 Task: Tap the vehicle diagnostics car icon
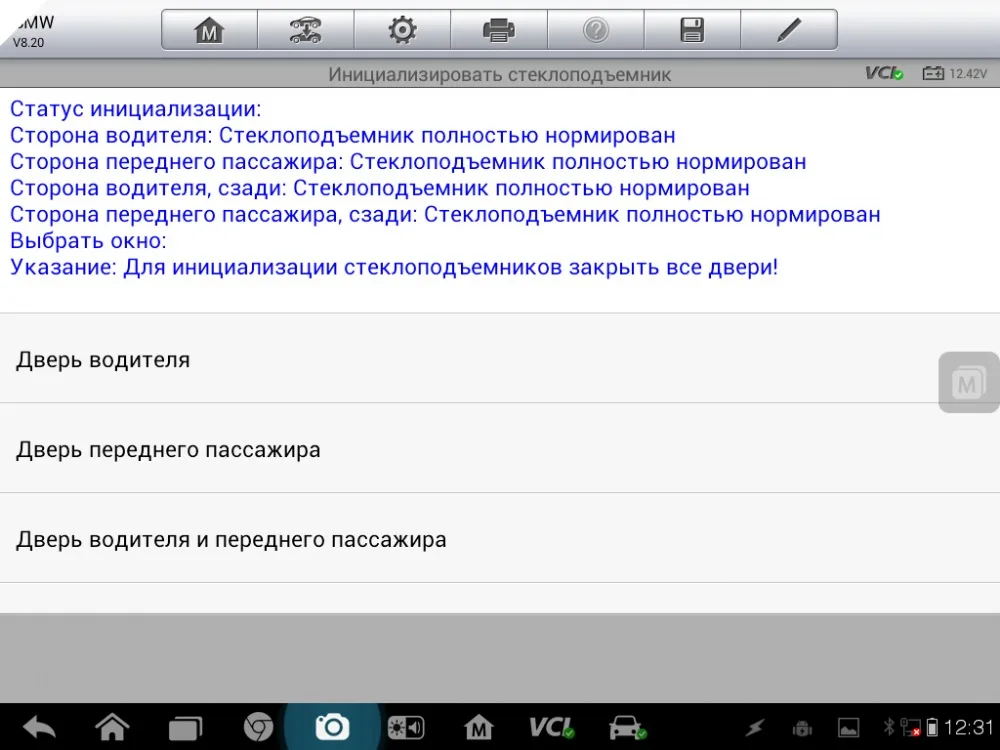tap(628, 727)
